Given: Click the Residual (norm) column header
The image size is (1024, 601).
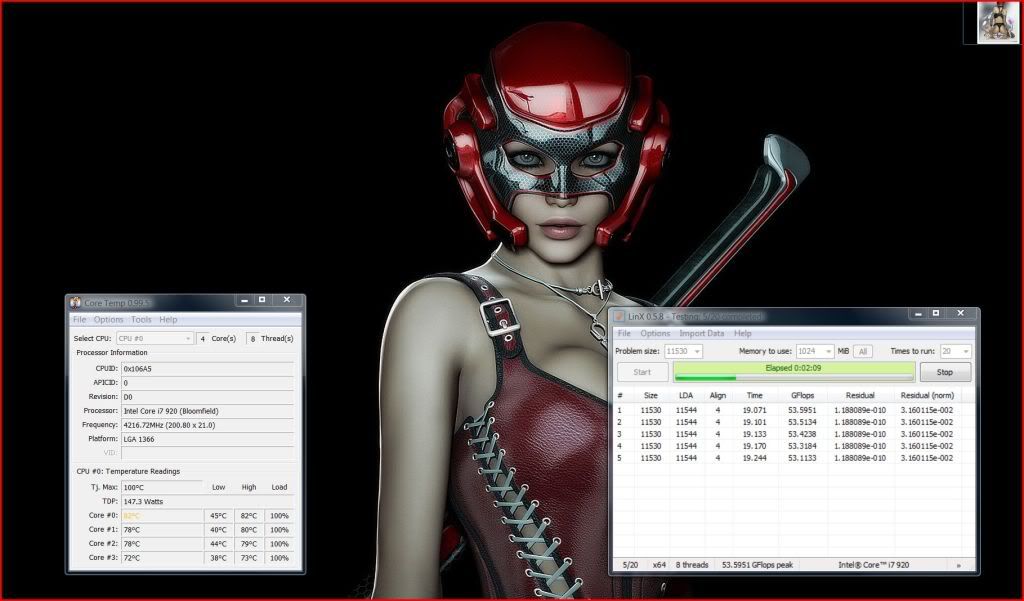Looking at the screenshot, I should coord(926,395).
